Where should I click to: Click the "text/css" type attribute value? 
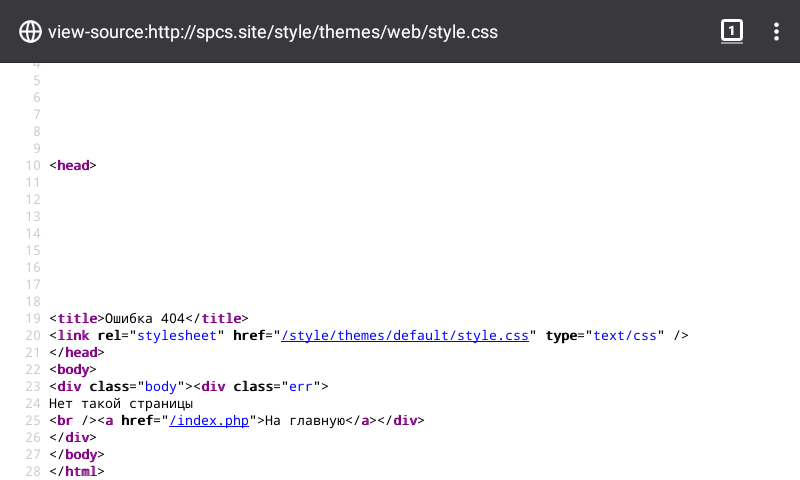[x=626, y=335]
